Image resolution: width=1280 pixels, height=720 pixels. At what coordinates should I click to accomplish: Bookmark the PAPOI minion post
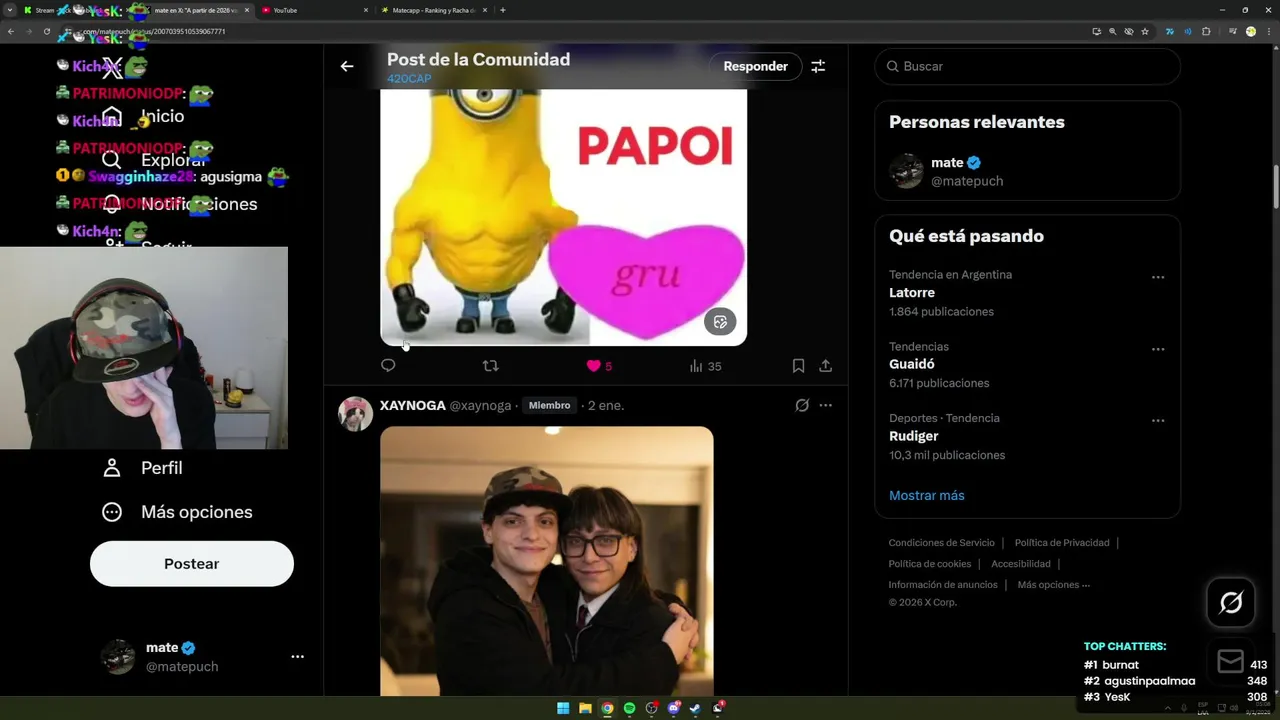pos(798,366)
